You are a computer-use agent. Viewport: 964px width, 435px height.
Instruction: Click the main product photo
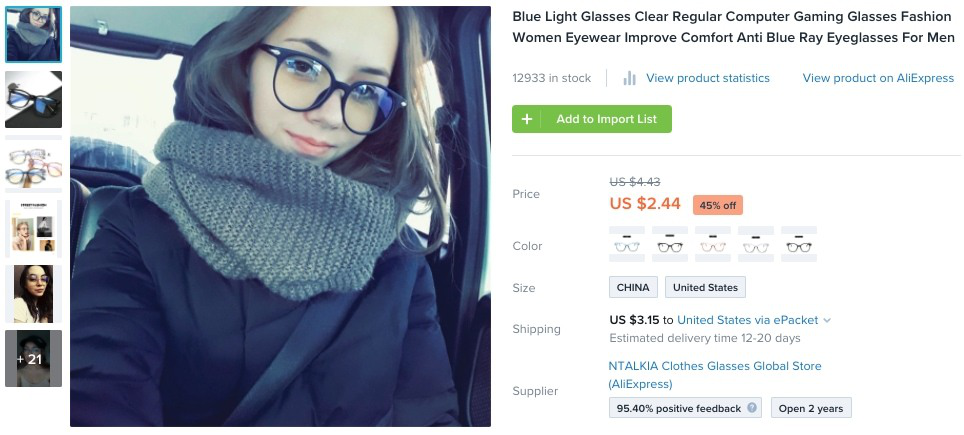click(x=280, y=216)
